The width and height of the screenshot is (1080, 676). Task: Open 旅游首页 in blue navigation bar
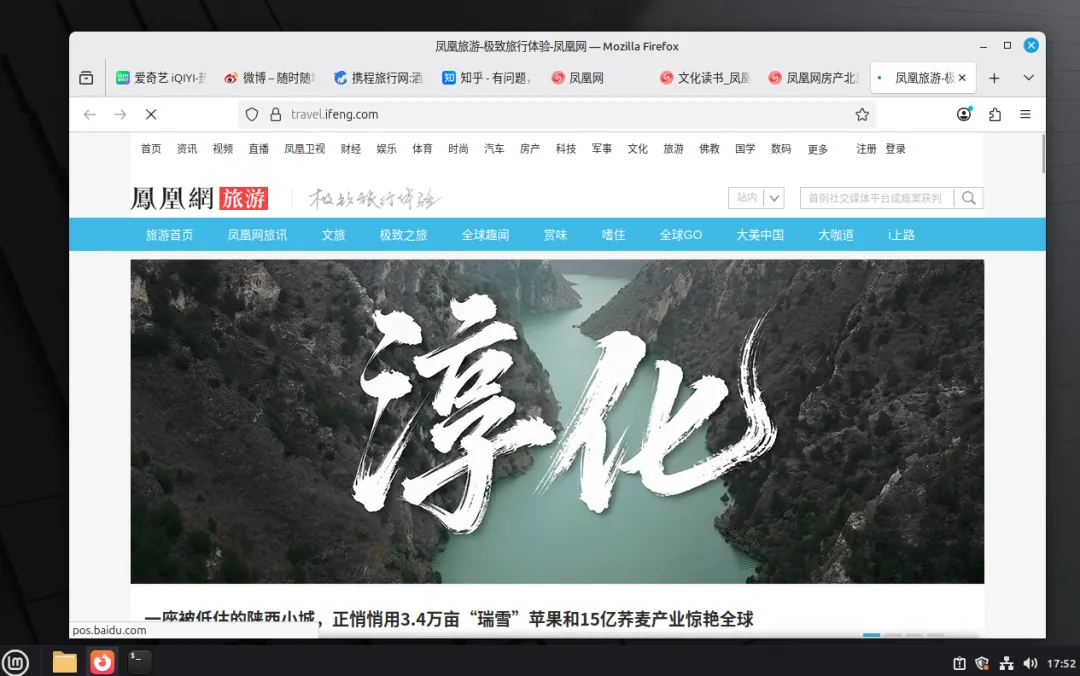coord(169,235)
